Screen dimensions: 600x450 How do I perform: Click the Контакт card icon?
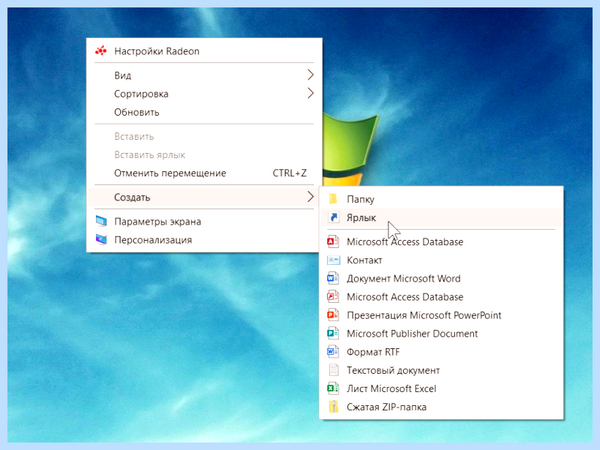pyautogui.click(x=333, y=260)
